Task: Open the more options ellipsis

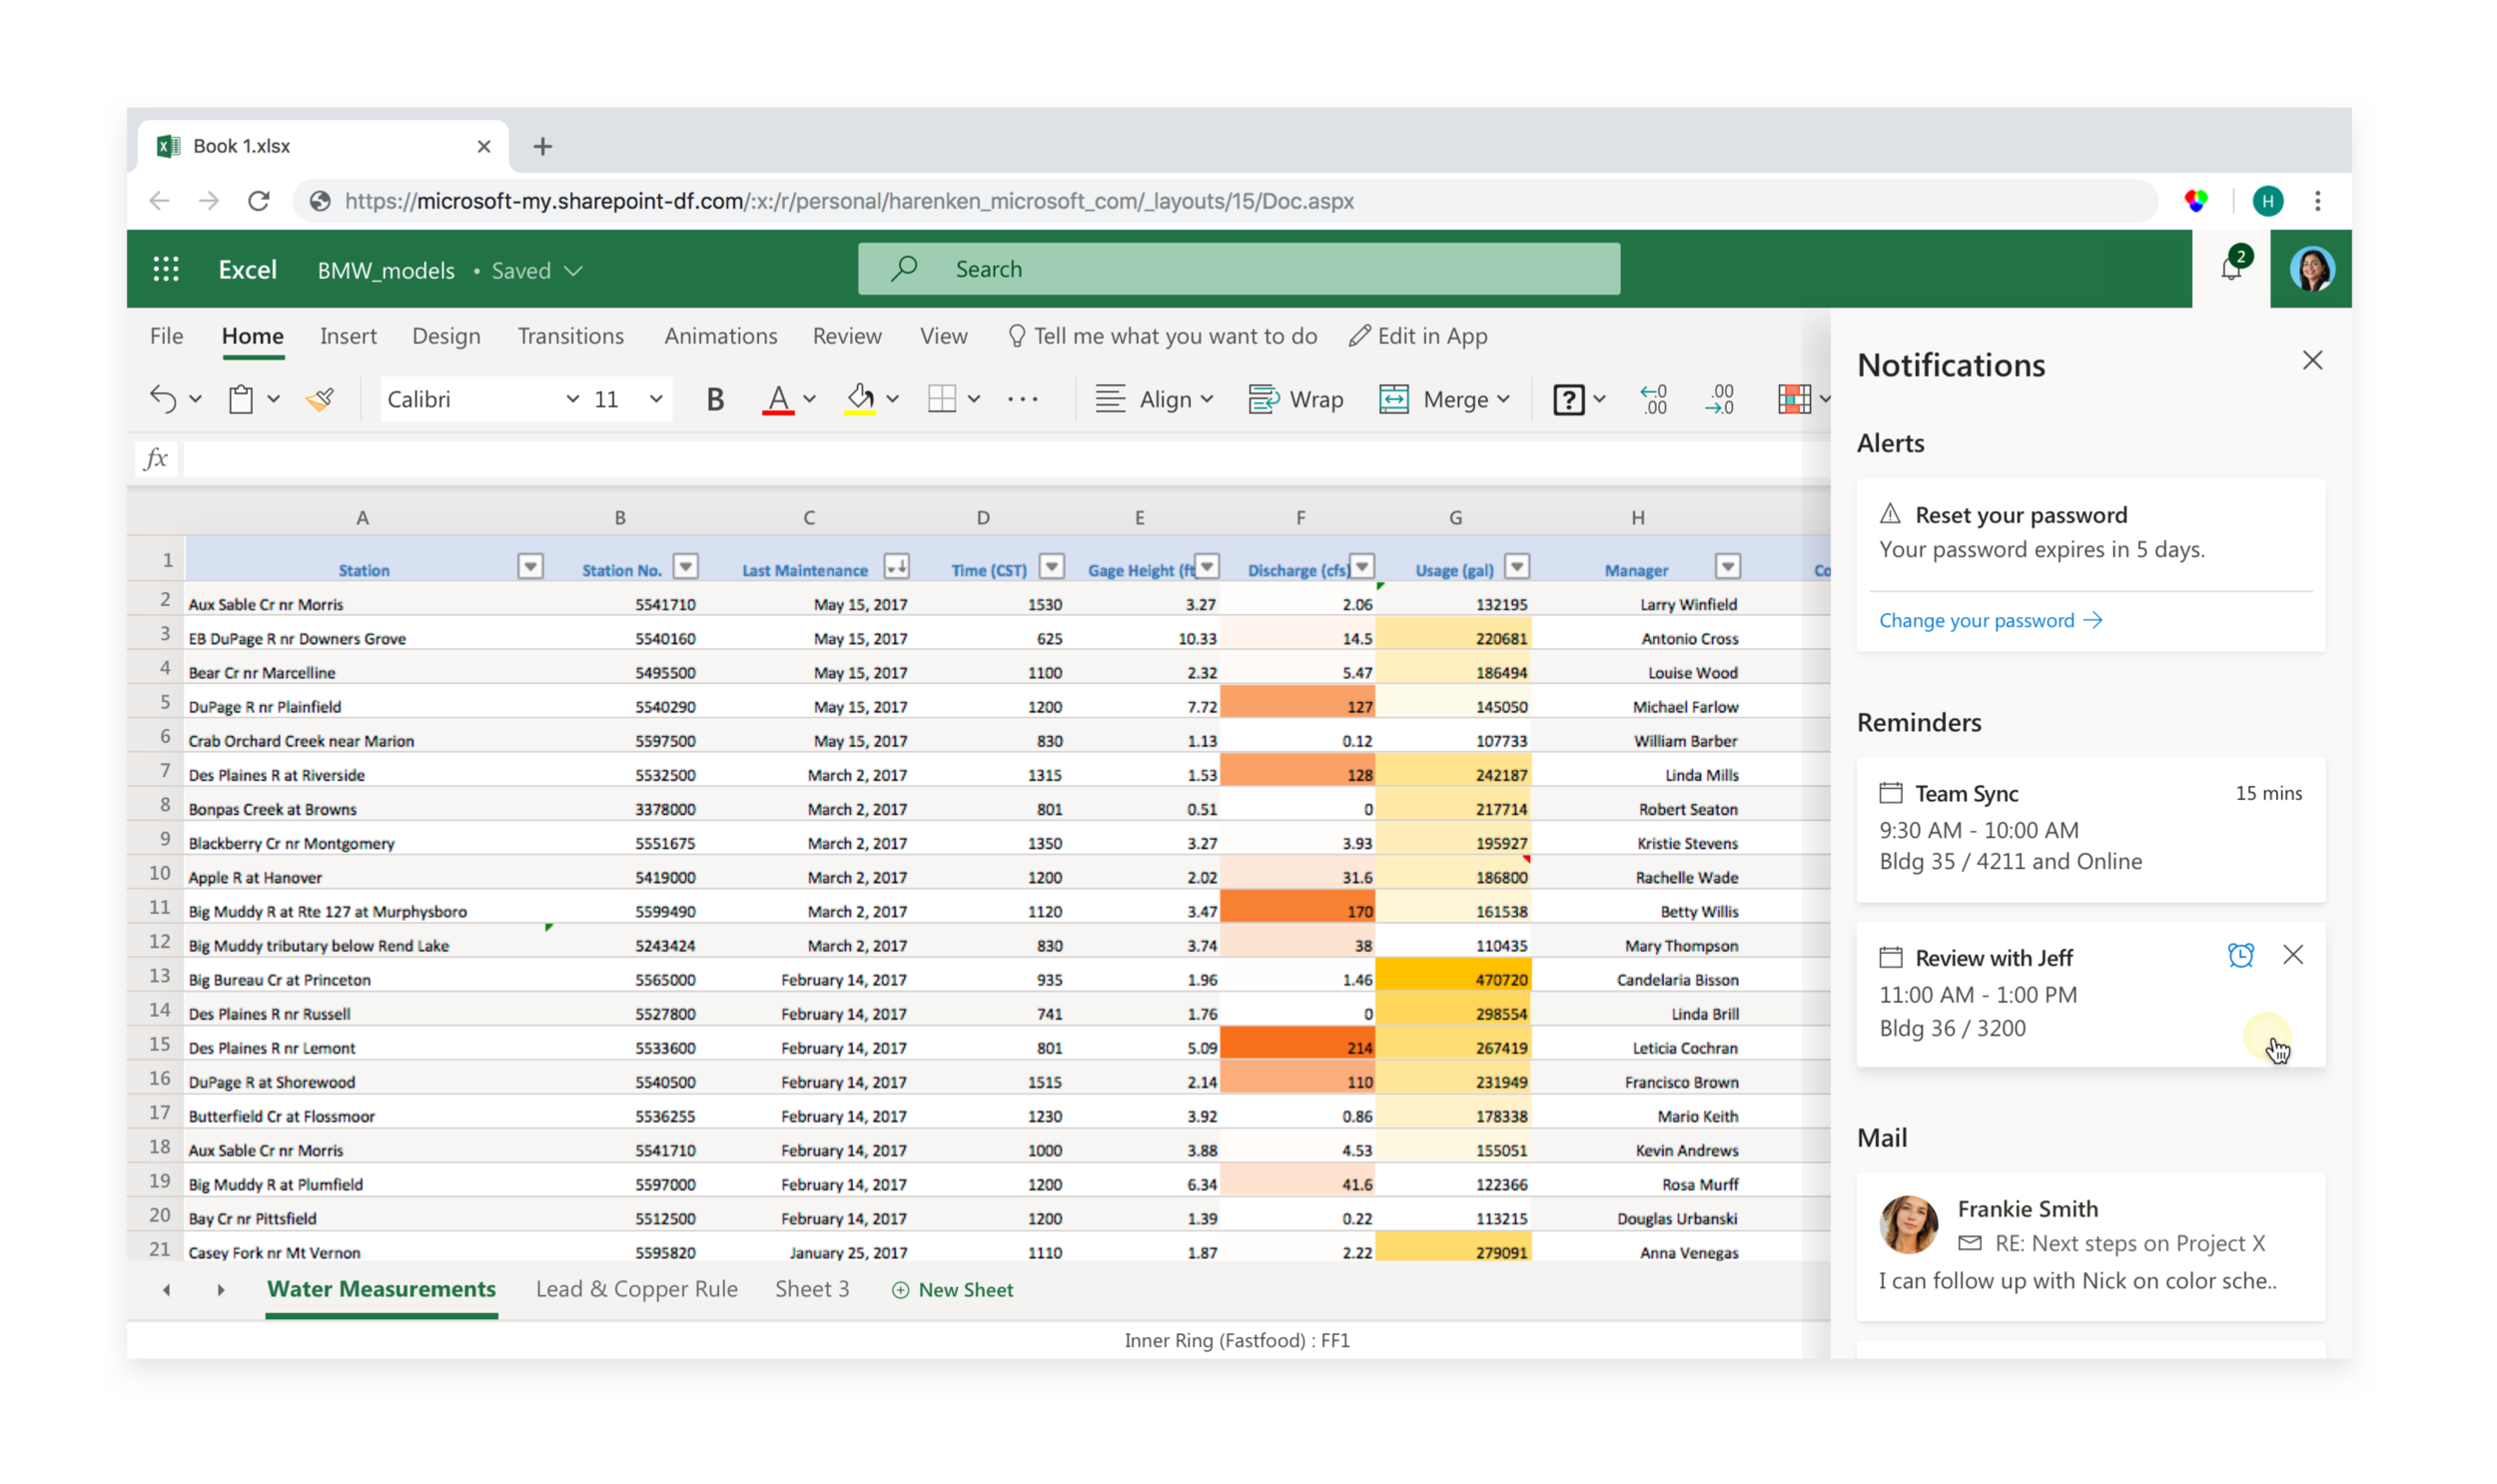Action: point(1022,399)
